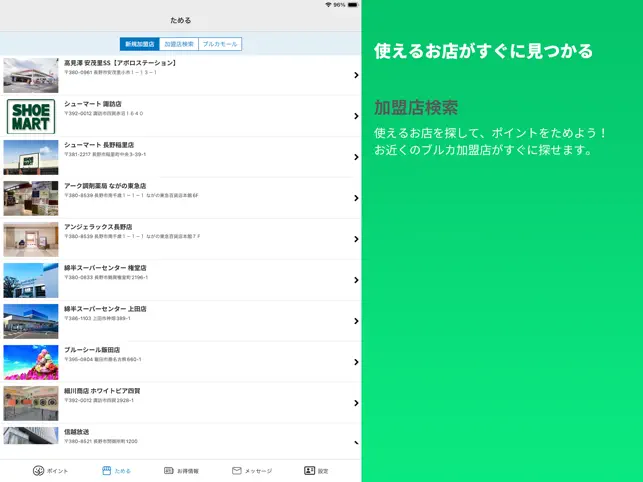Viewport: 643px width, 482px height.
Task: Select the シューマート 諏訪店 store name
Action: (x=93, y=104)
